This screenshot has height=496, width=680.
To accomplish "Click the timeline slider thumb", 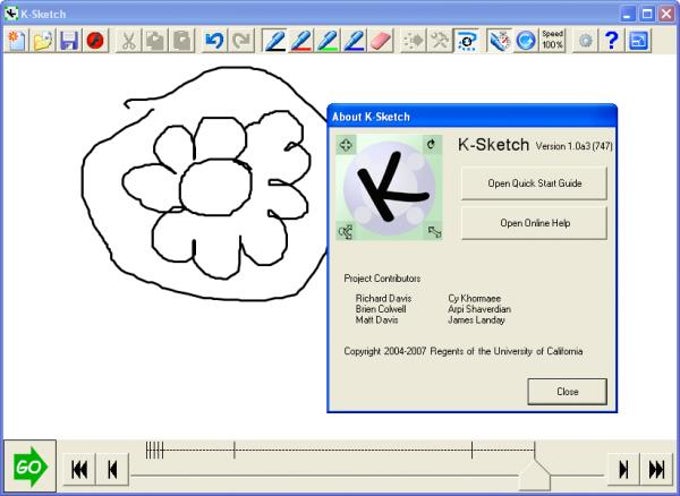I will click(535, 475).
